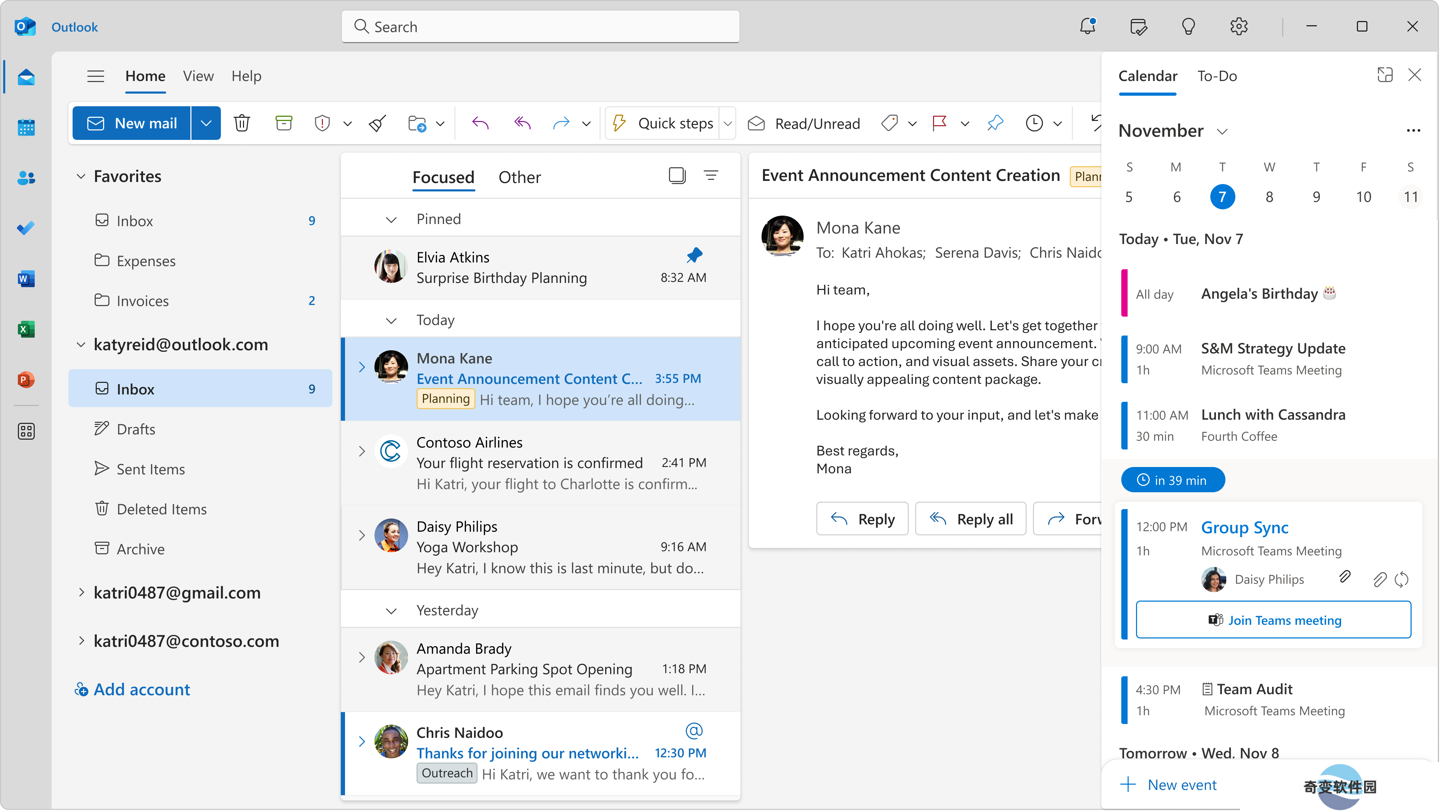
Task: Expand the Contoso Airlines conversation
Action: point(362,452)
